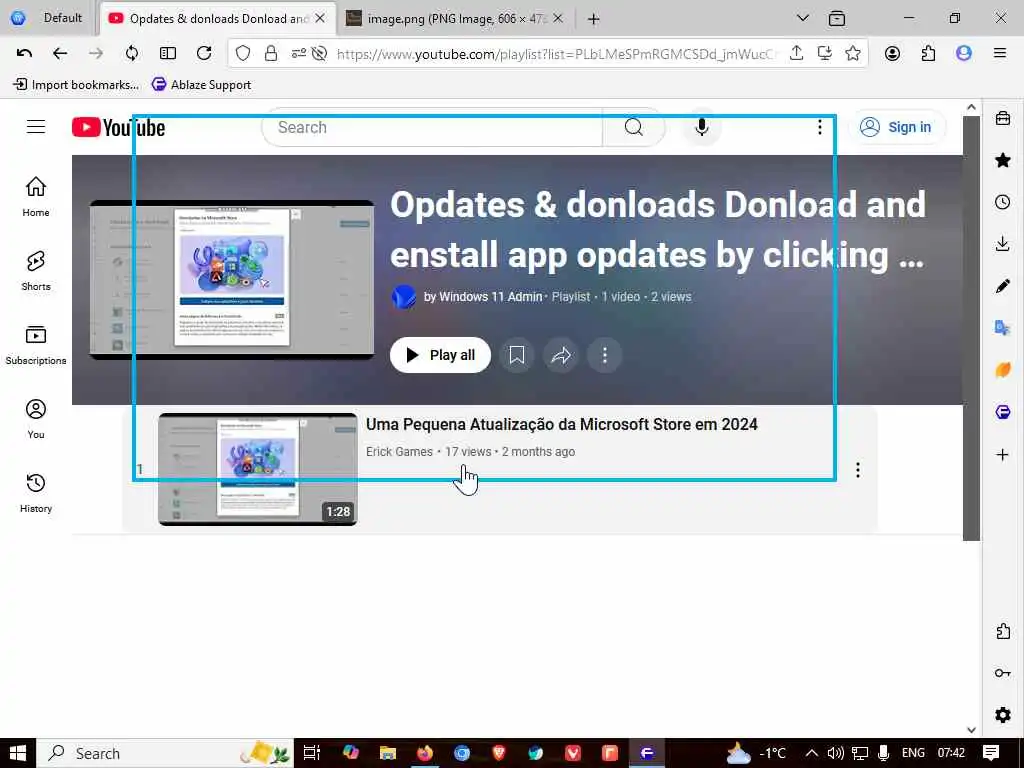The image size is (1024, 768).
Task: Open history clock panel in browser sidebar
Action: [x=1003, y=202]
